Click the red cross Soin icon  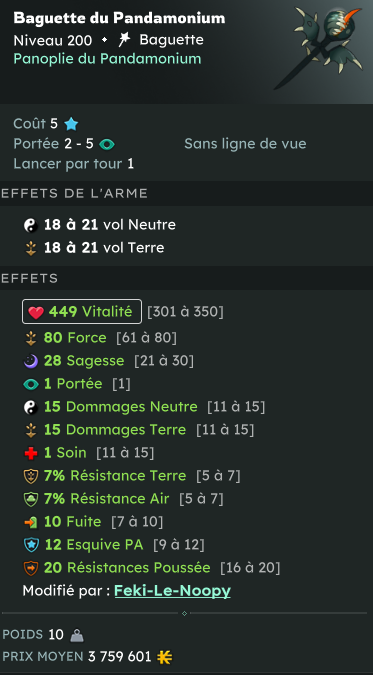click(x=31, y=453)
